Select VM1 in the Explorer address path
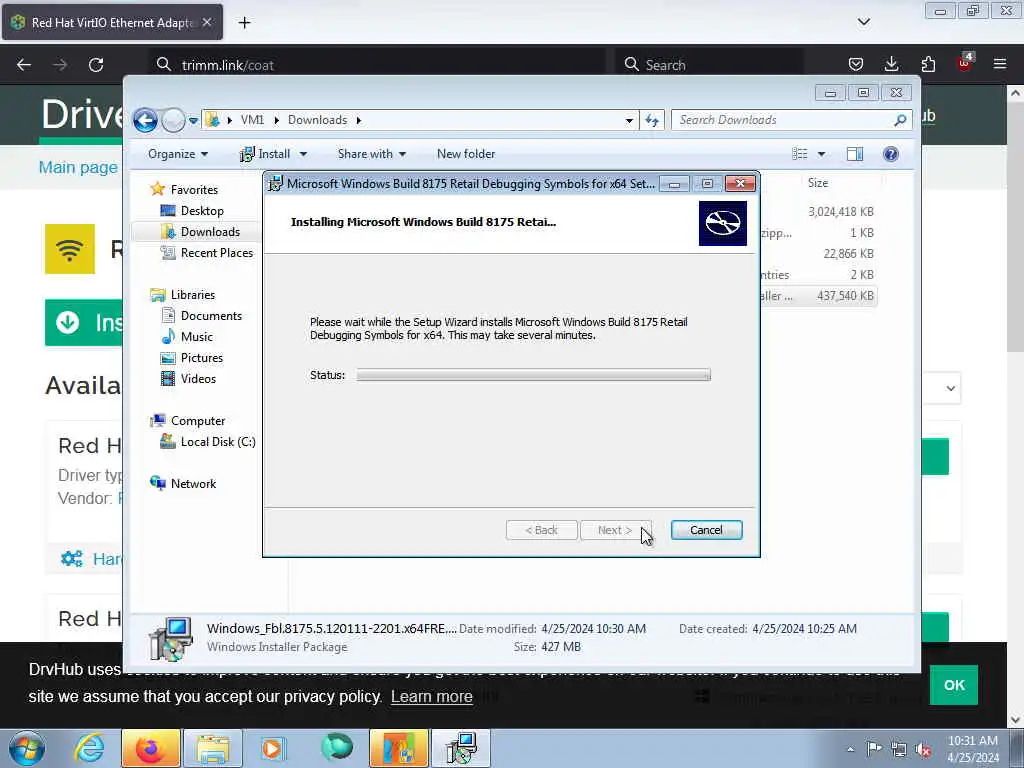Screen dimensions: 1024x768 click(252, 120)
